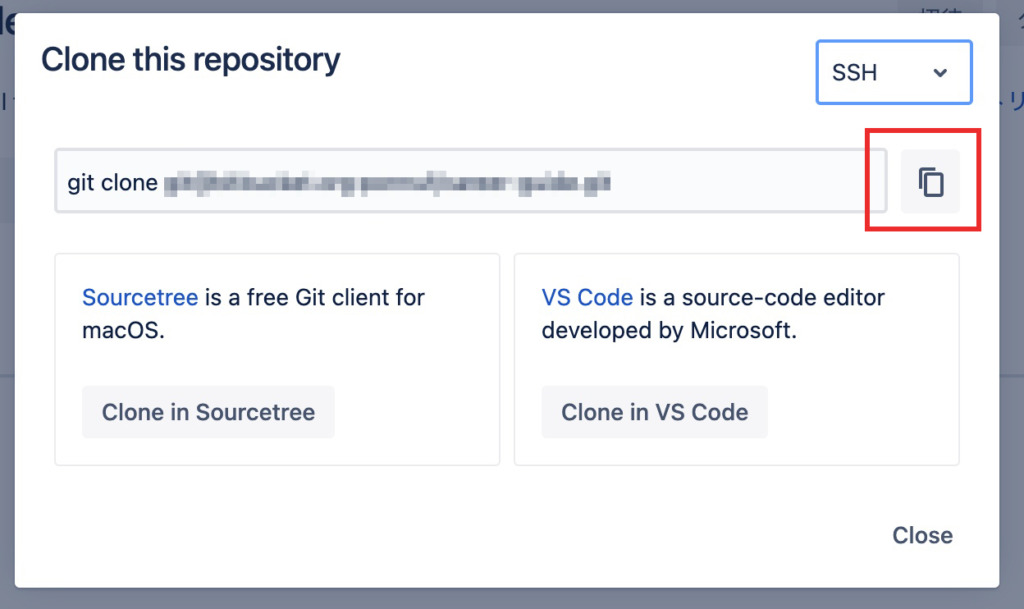
Task: Click the "Clone this repository" heading
Action: tap(191, 59)
